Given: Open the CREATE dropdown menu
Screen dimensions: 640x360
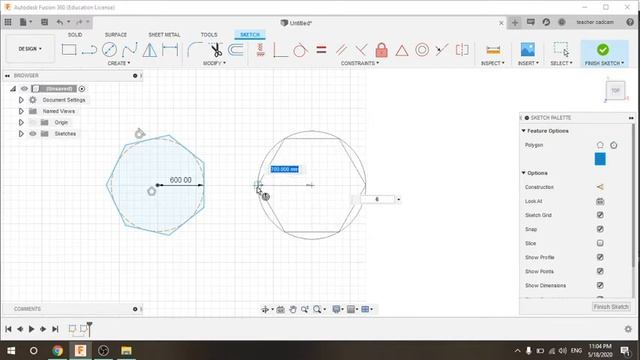Looking at the screenshot, I should pyautogui.click(x=119, y=63).
